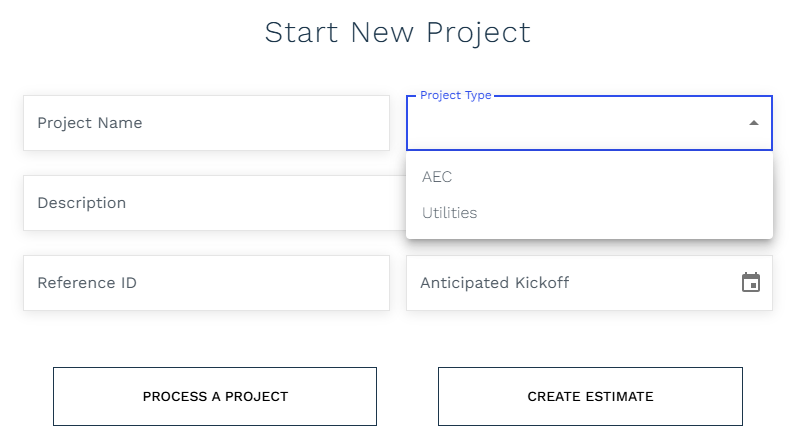
Task: Click the Reference ID placeholder text
Action: 87,283
